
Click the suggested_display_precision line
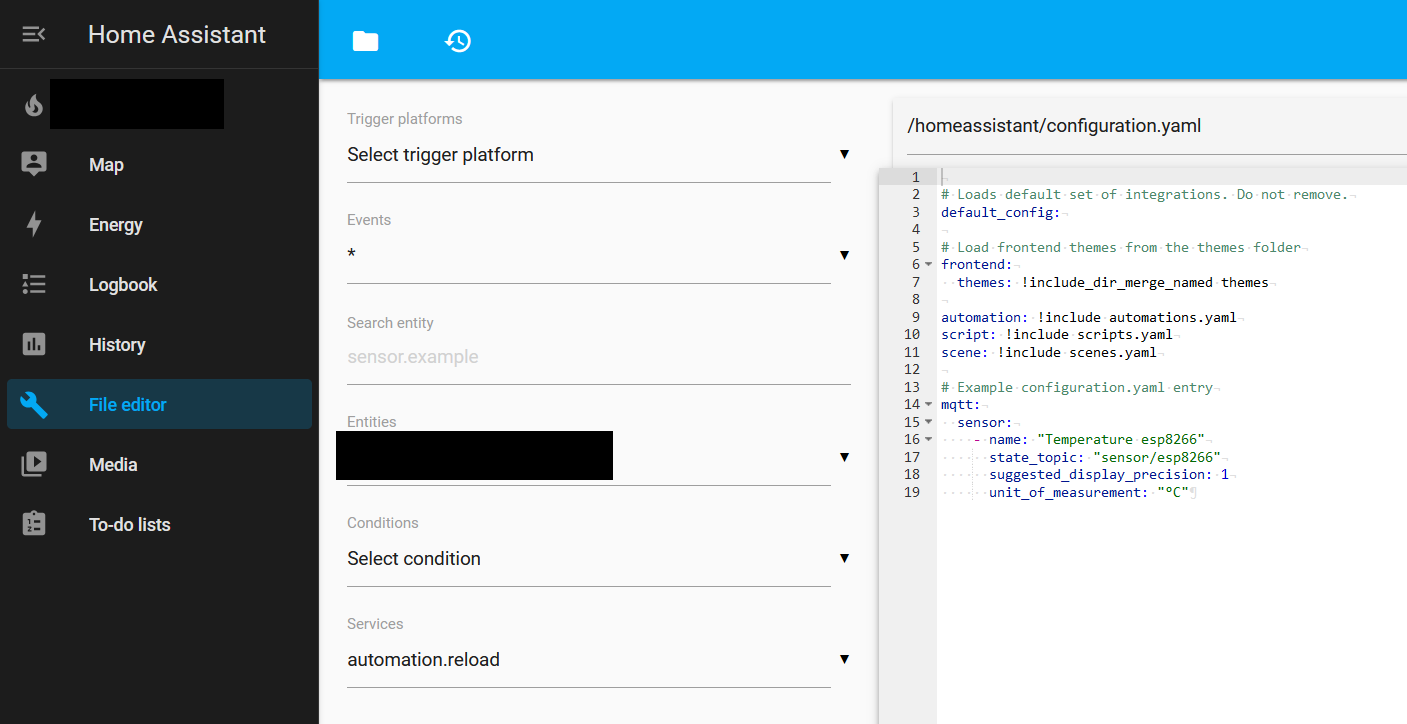coord(1109,474)
